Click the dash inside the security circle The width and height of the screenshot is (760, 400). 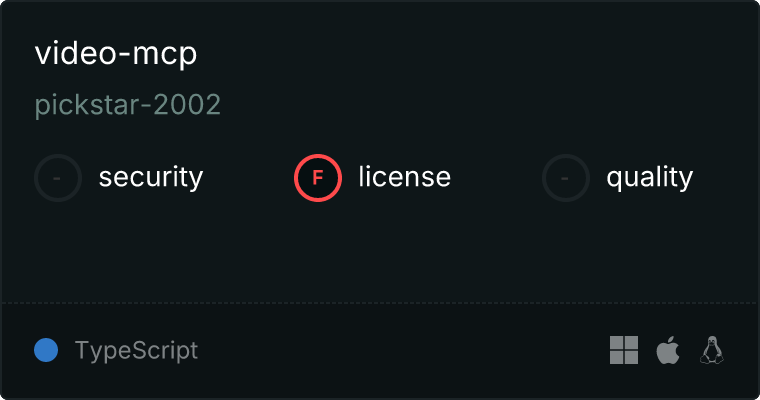pos(57,178)
